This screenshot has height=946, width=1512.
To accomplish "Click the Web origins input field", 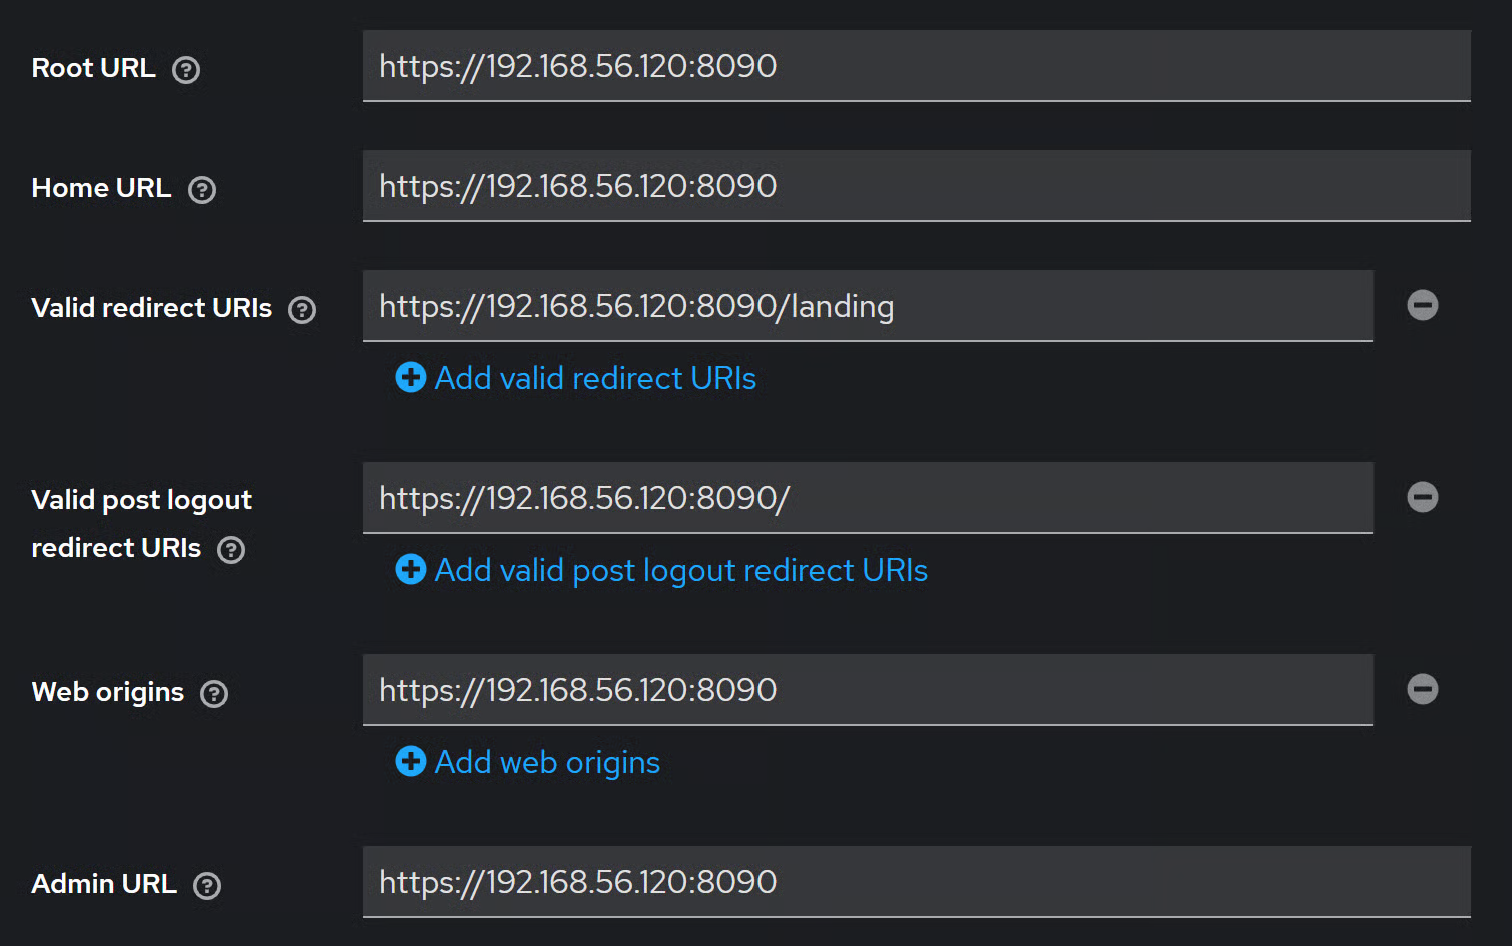I will [x=867, y=690].
